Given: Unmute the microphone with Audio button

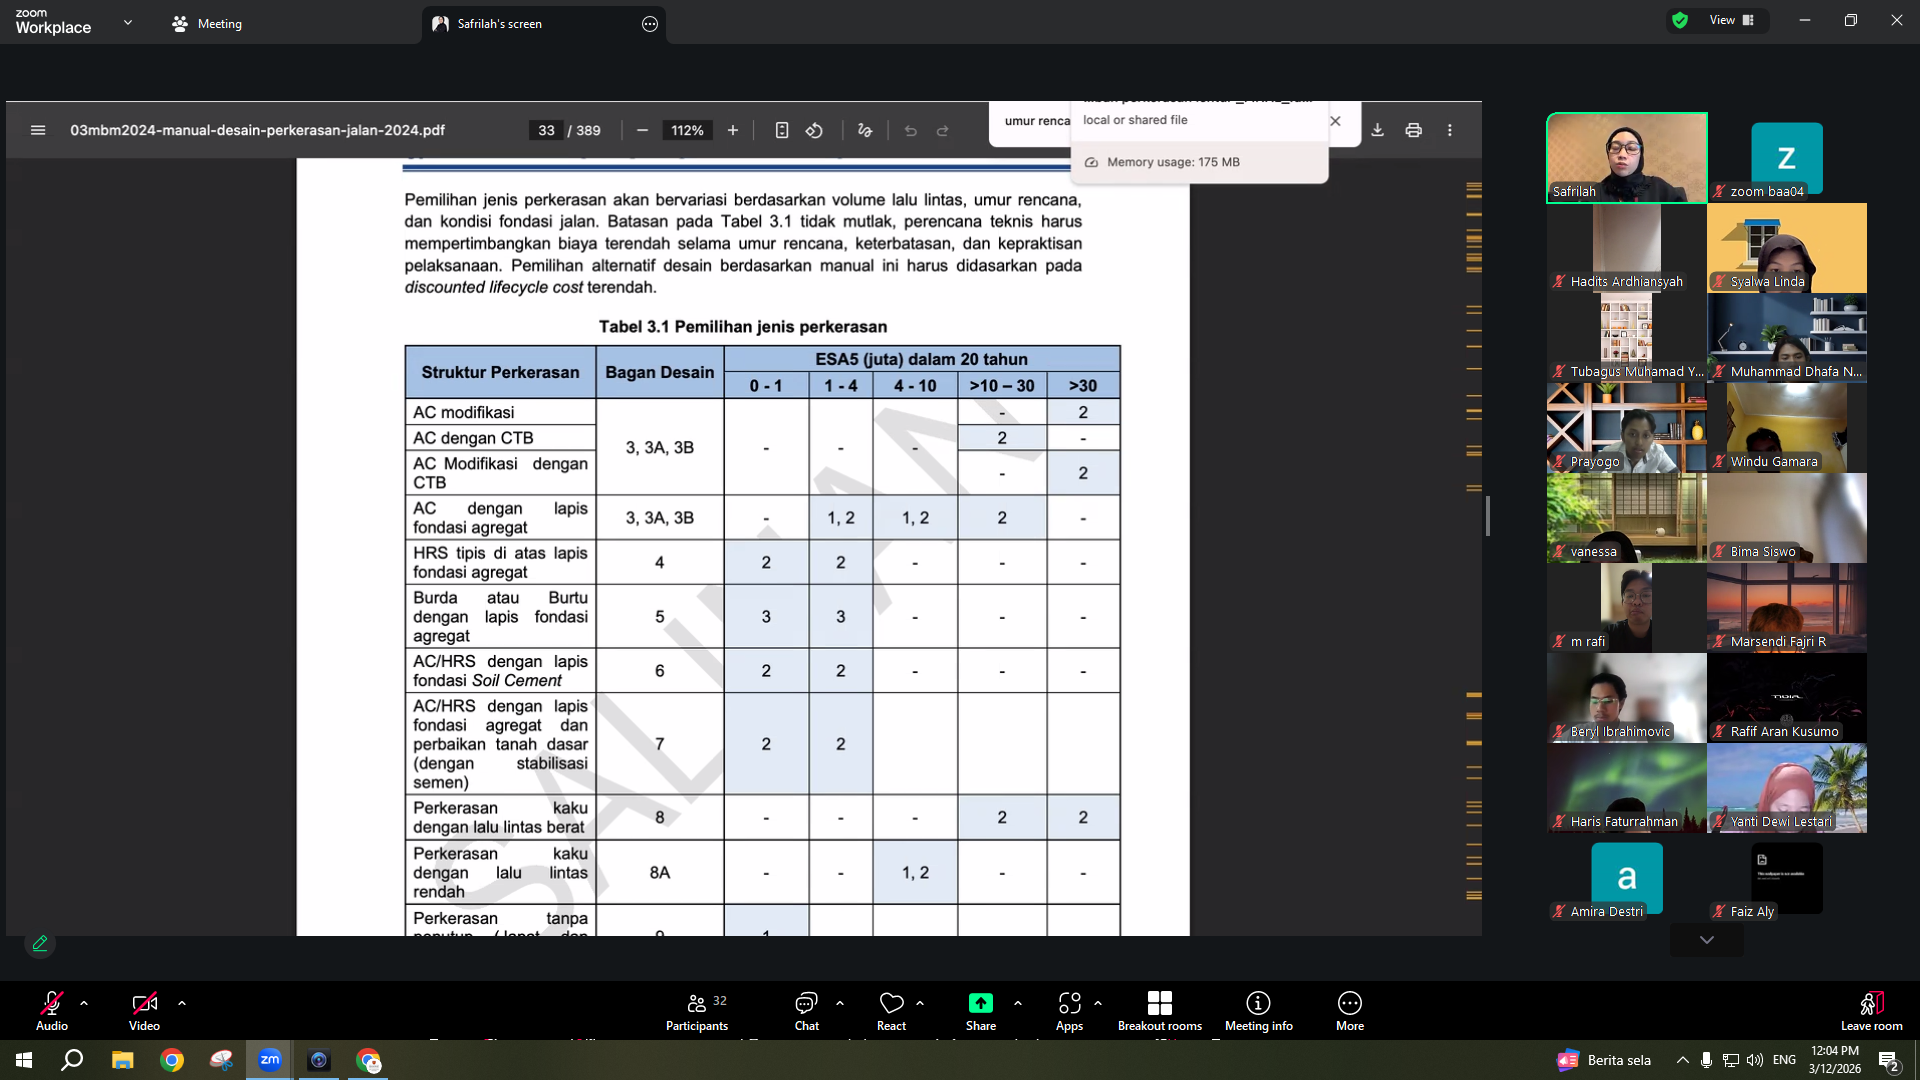Looking at the screenshot, I should pyautogui.click(x=52, y=1010).
